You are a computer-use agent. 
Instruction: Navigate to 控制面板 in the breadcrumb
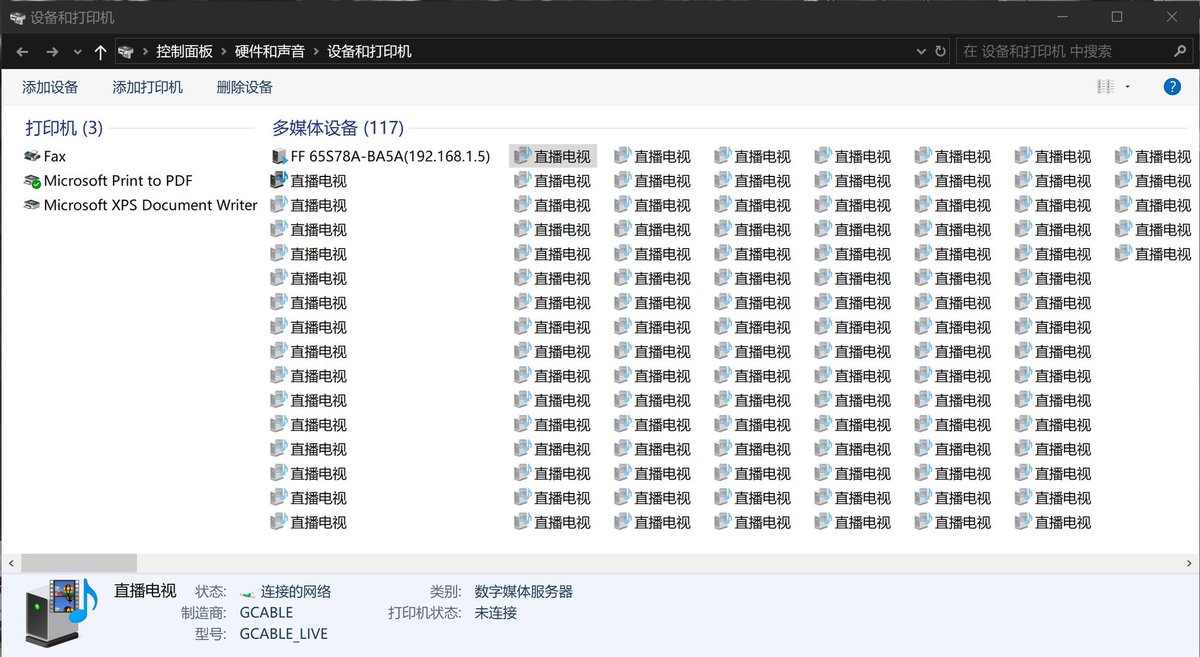point(184,51)
